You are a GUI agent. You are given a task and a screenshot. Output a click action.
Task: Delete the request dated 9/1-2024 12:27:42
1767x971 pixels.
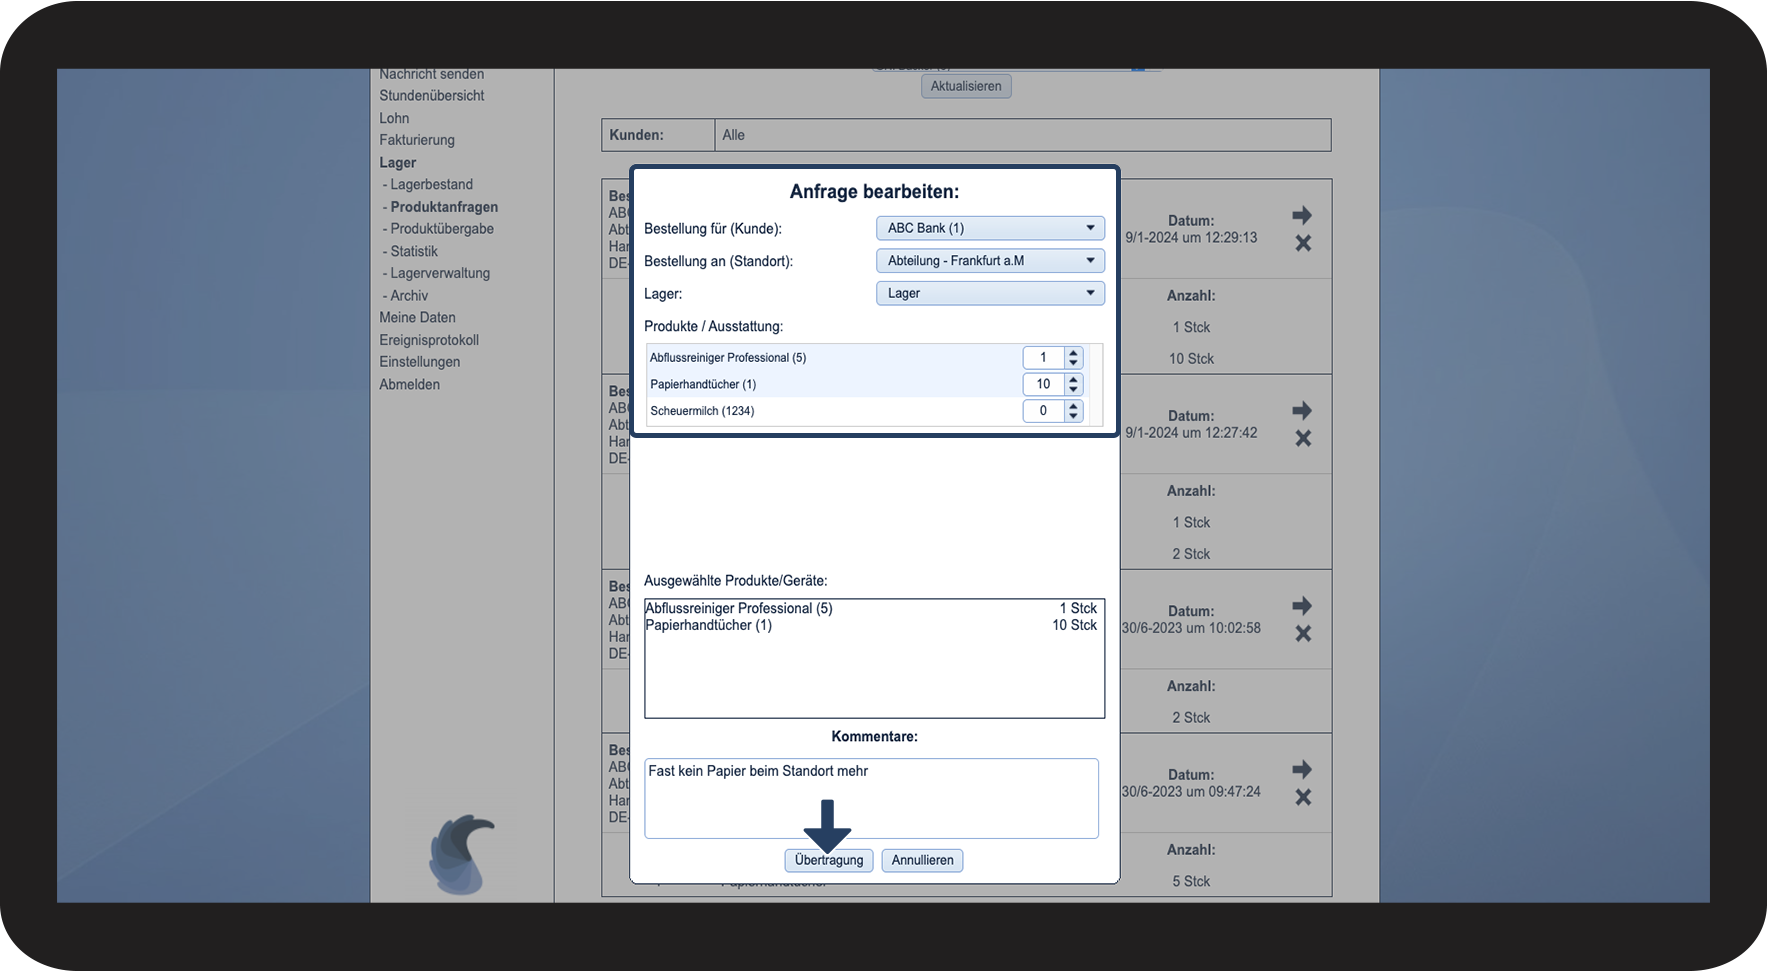(x=1303, y=438)
